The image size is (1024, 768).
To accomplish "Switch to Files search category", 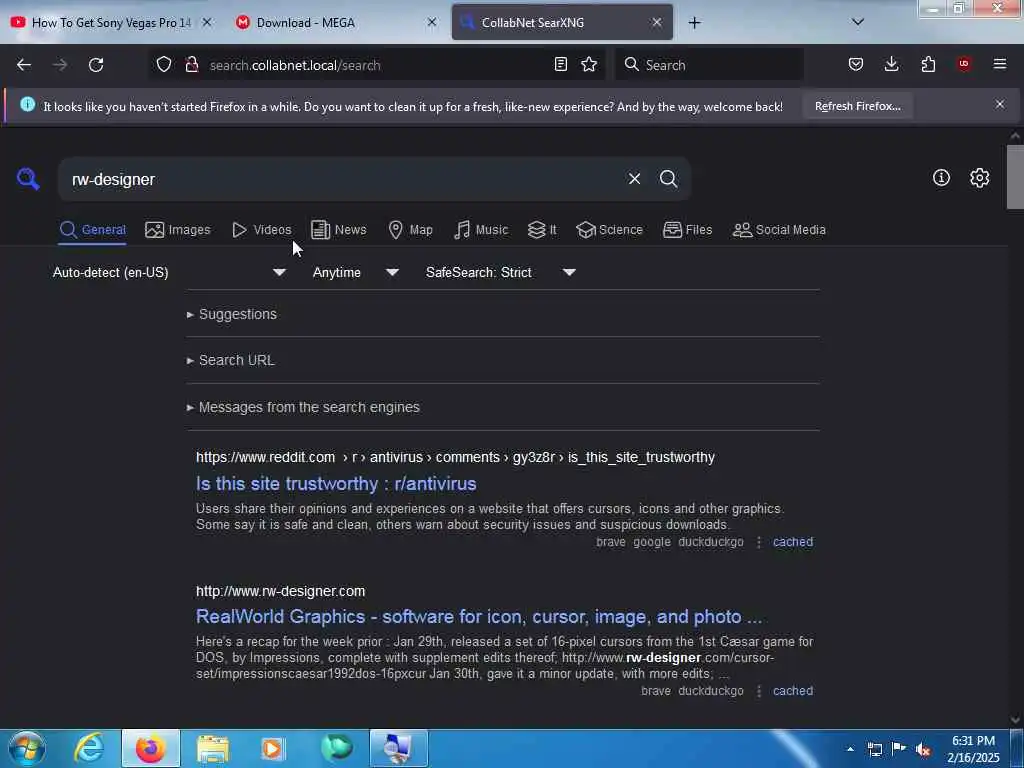I will (687, 230).
